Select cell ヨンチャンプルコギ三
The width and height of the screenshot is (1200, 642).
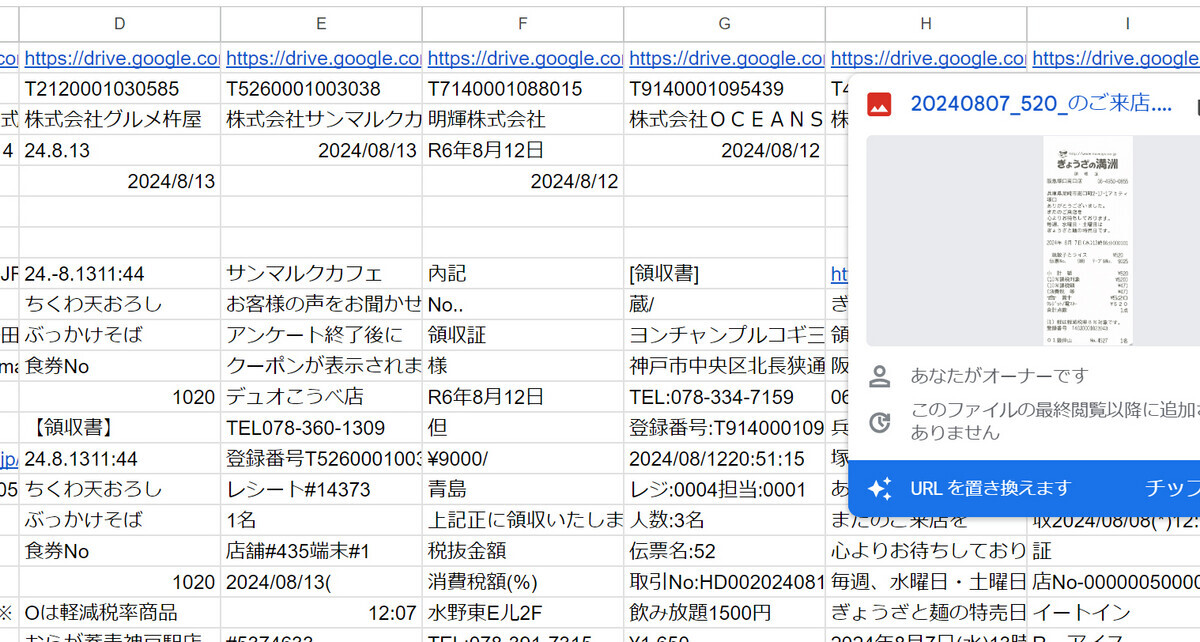pos(724,335)
